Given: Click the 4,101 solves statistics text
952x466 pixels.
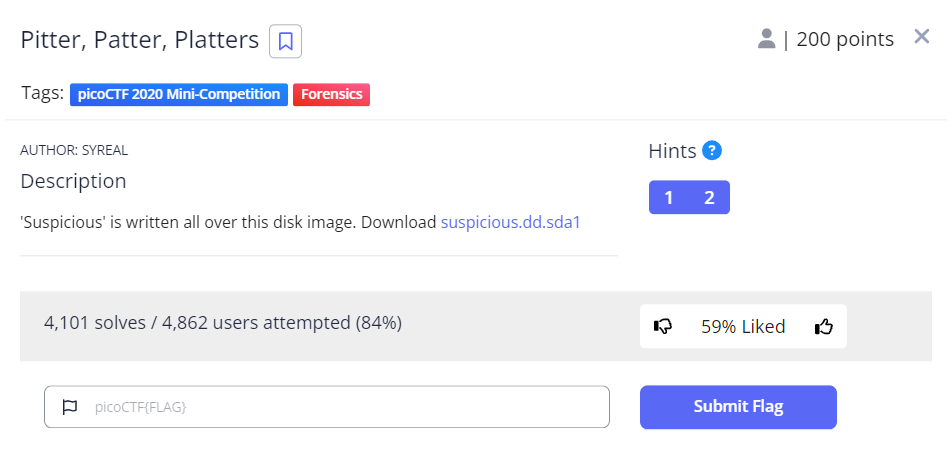Looking at the screenshot, I should (222, 323).
